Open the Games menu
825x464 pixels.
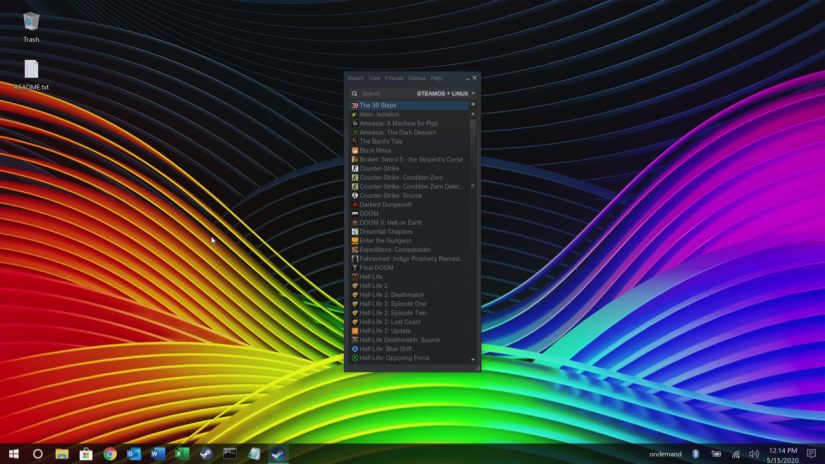pos(417,78)
